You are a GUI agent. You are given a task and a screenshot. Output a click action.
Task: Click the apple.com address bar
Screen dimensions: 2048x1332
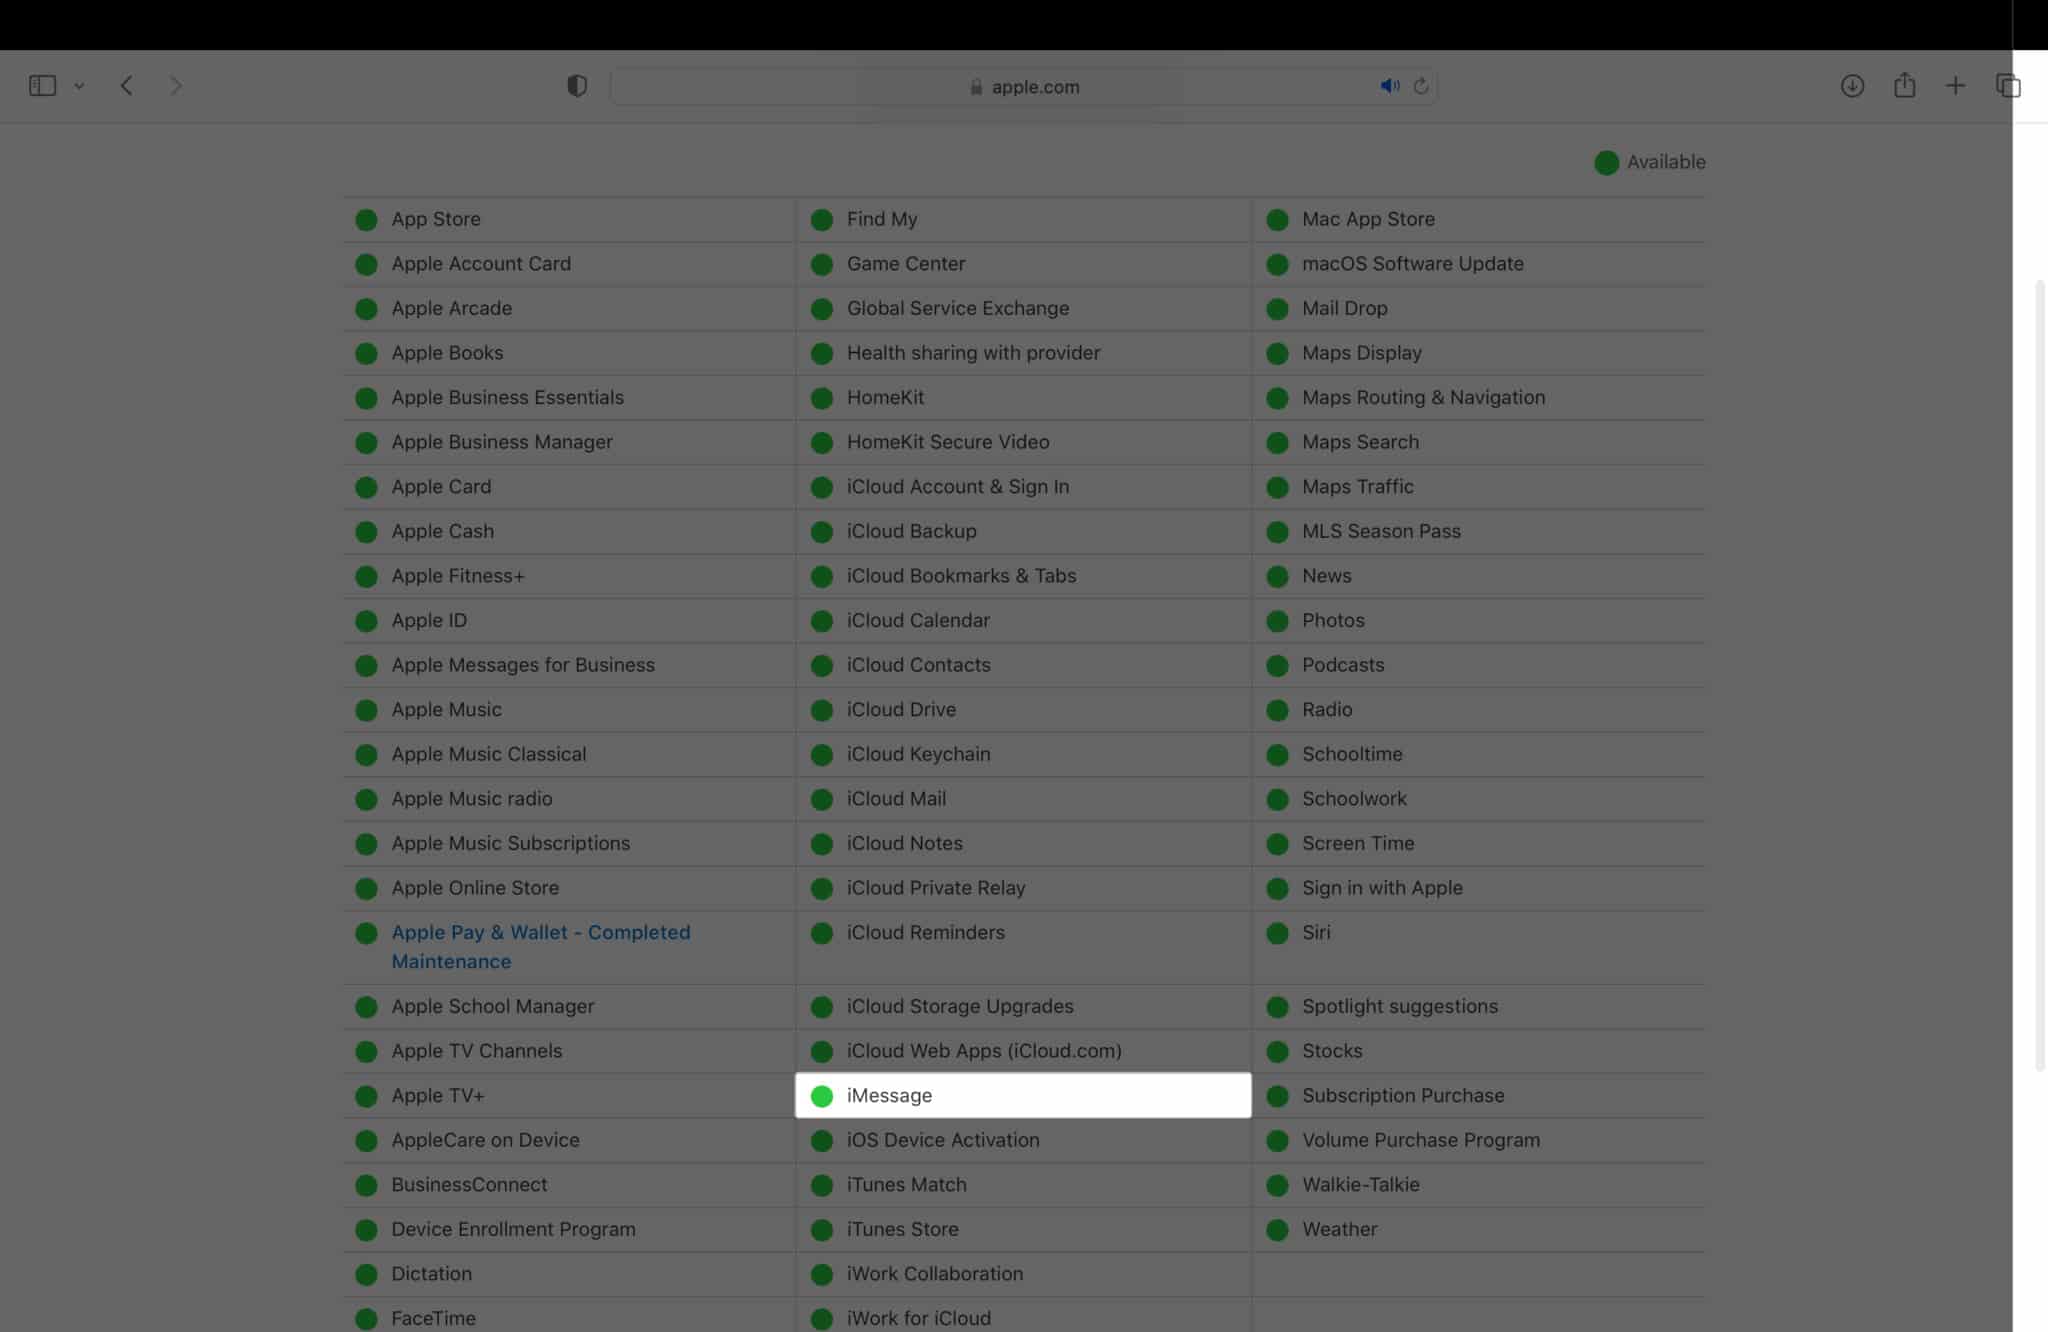[1034, 87]
